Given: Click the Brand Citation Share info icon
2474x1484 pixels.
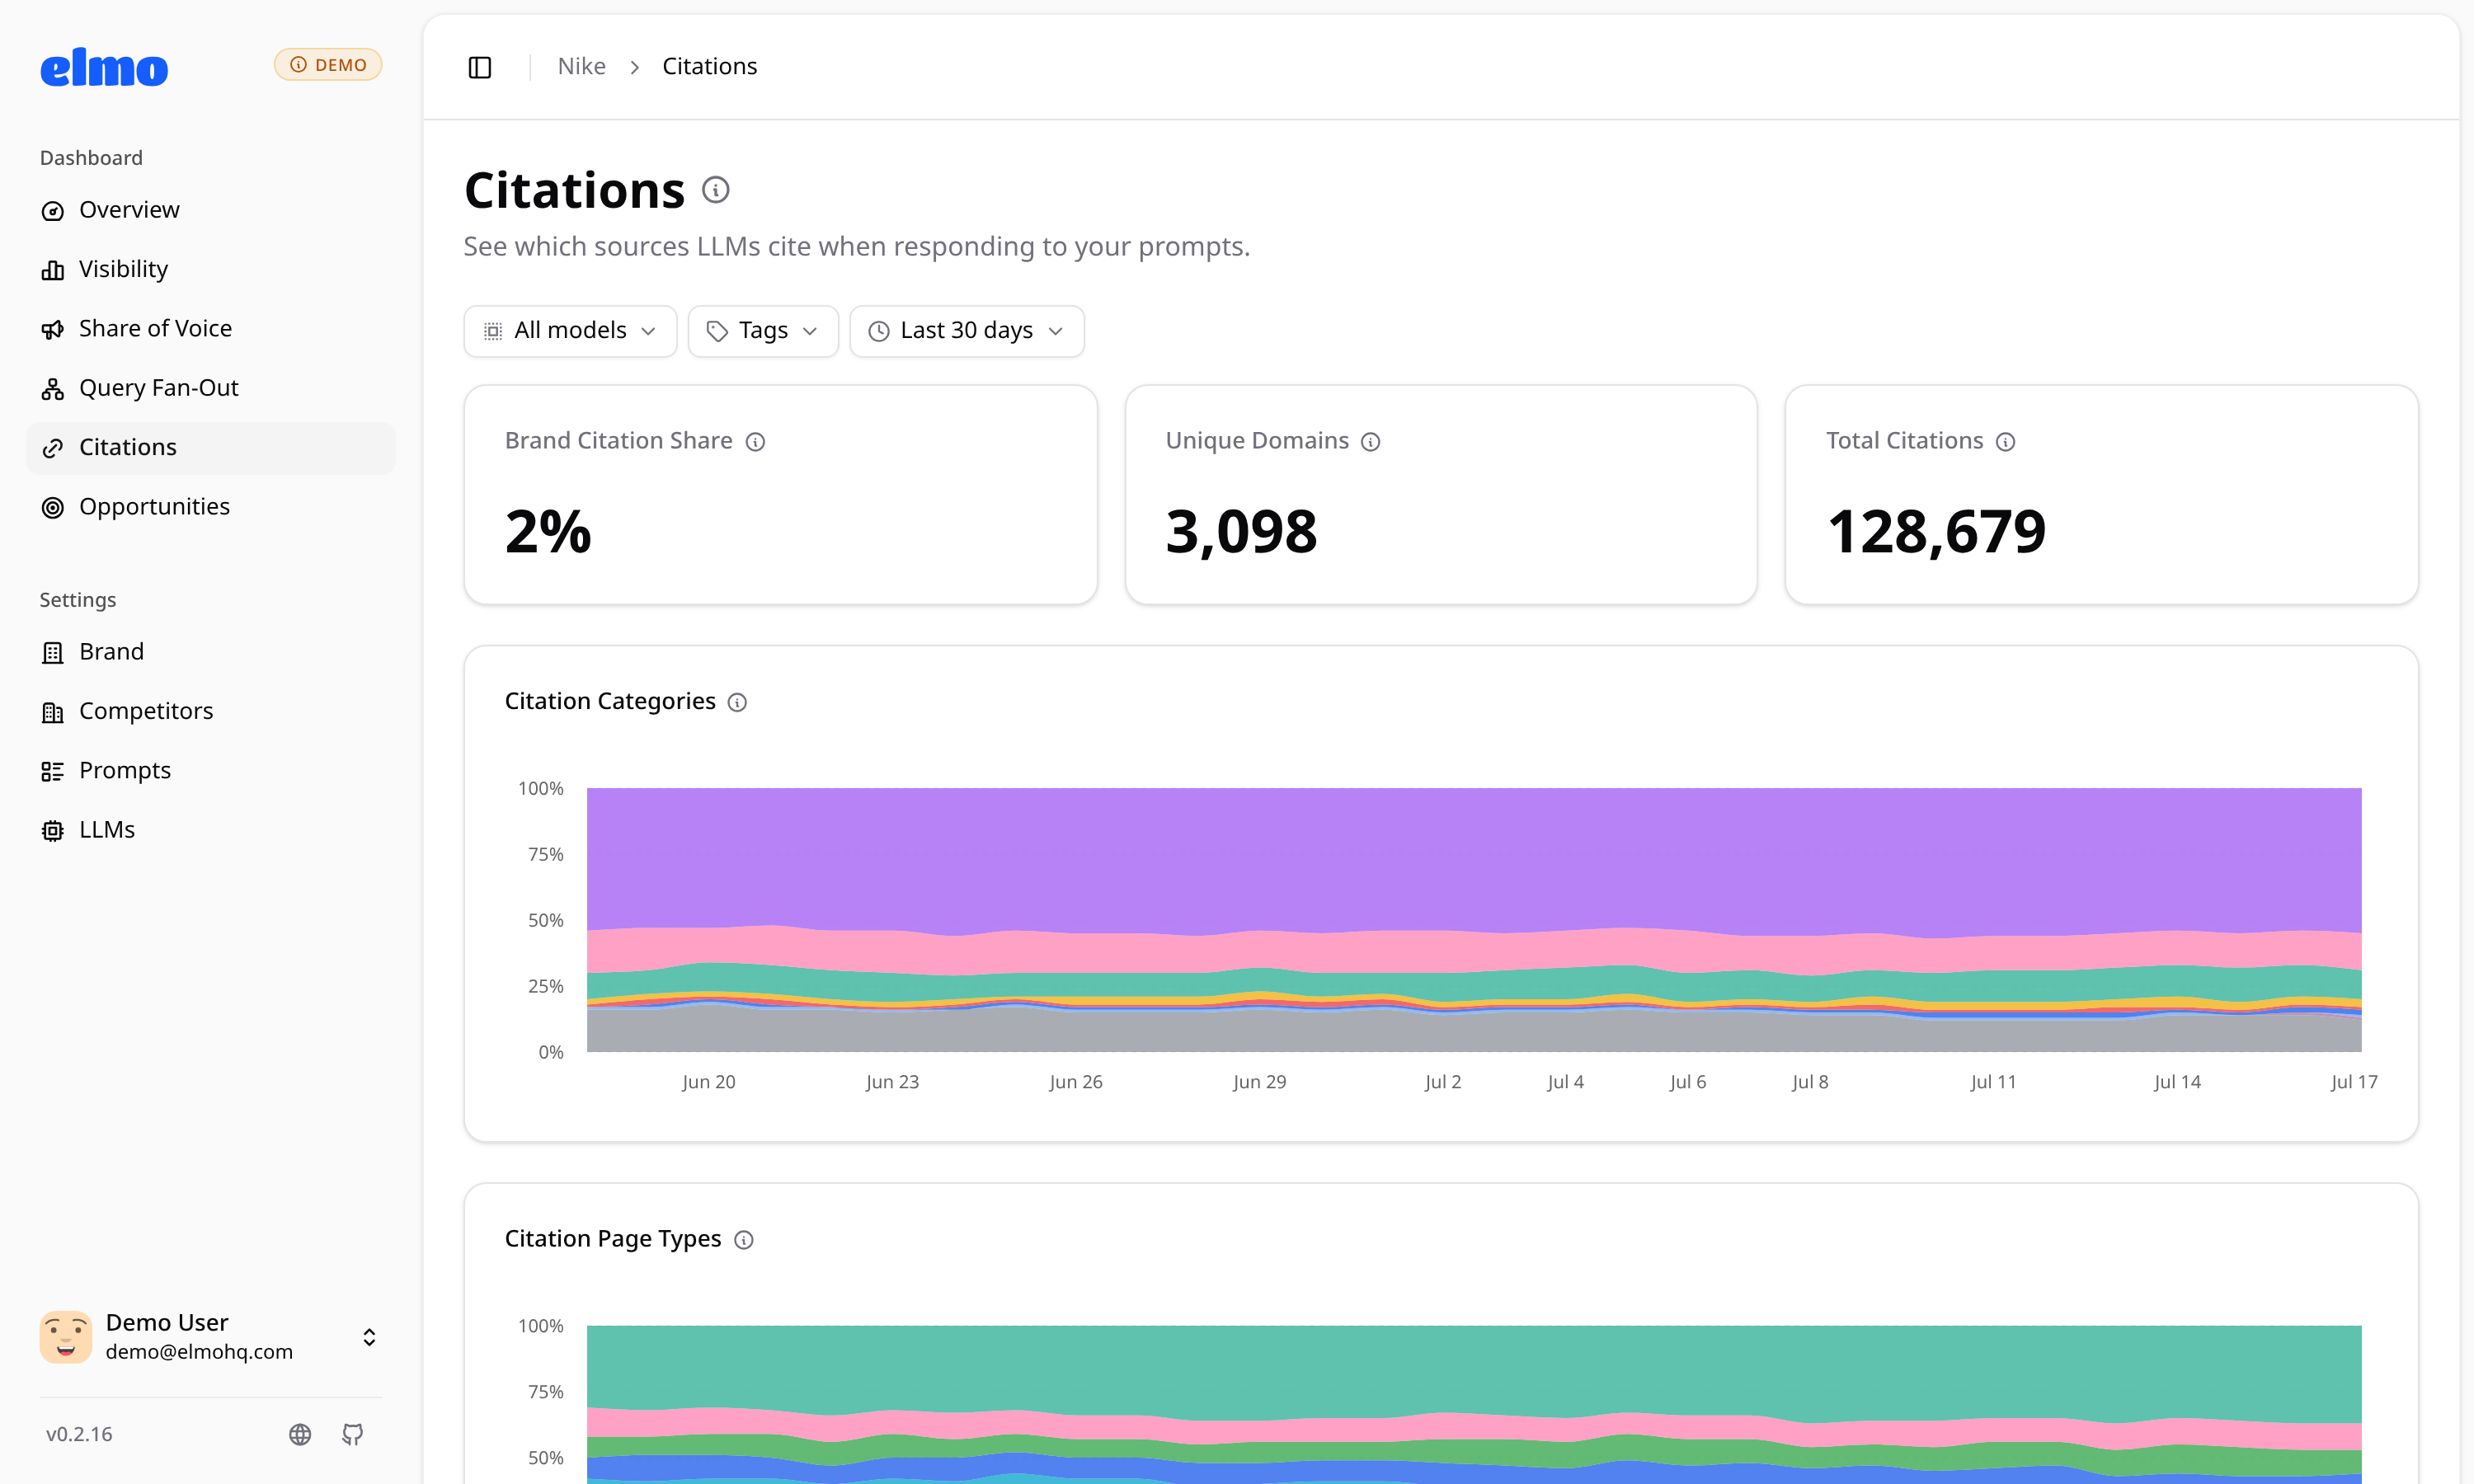Looking at the screenshot, I should point(756,442).
